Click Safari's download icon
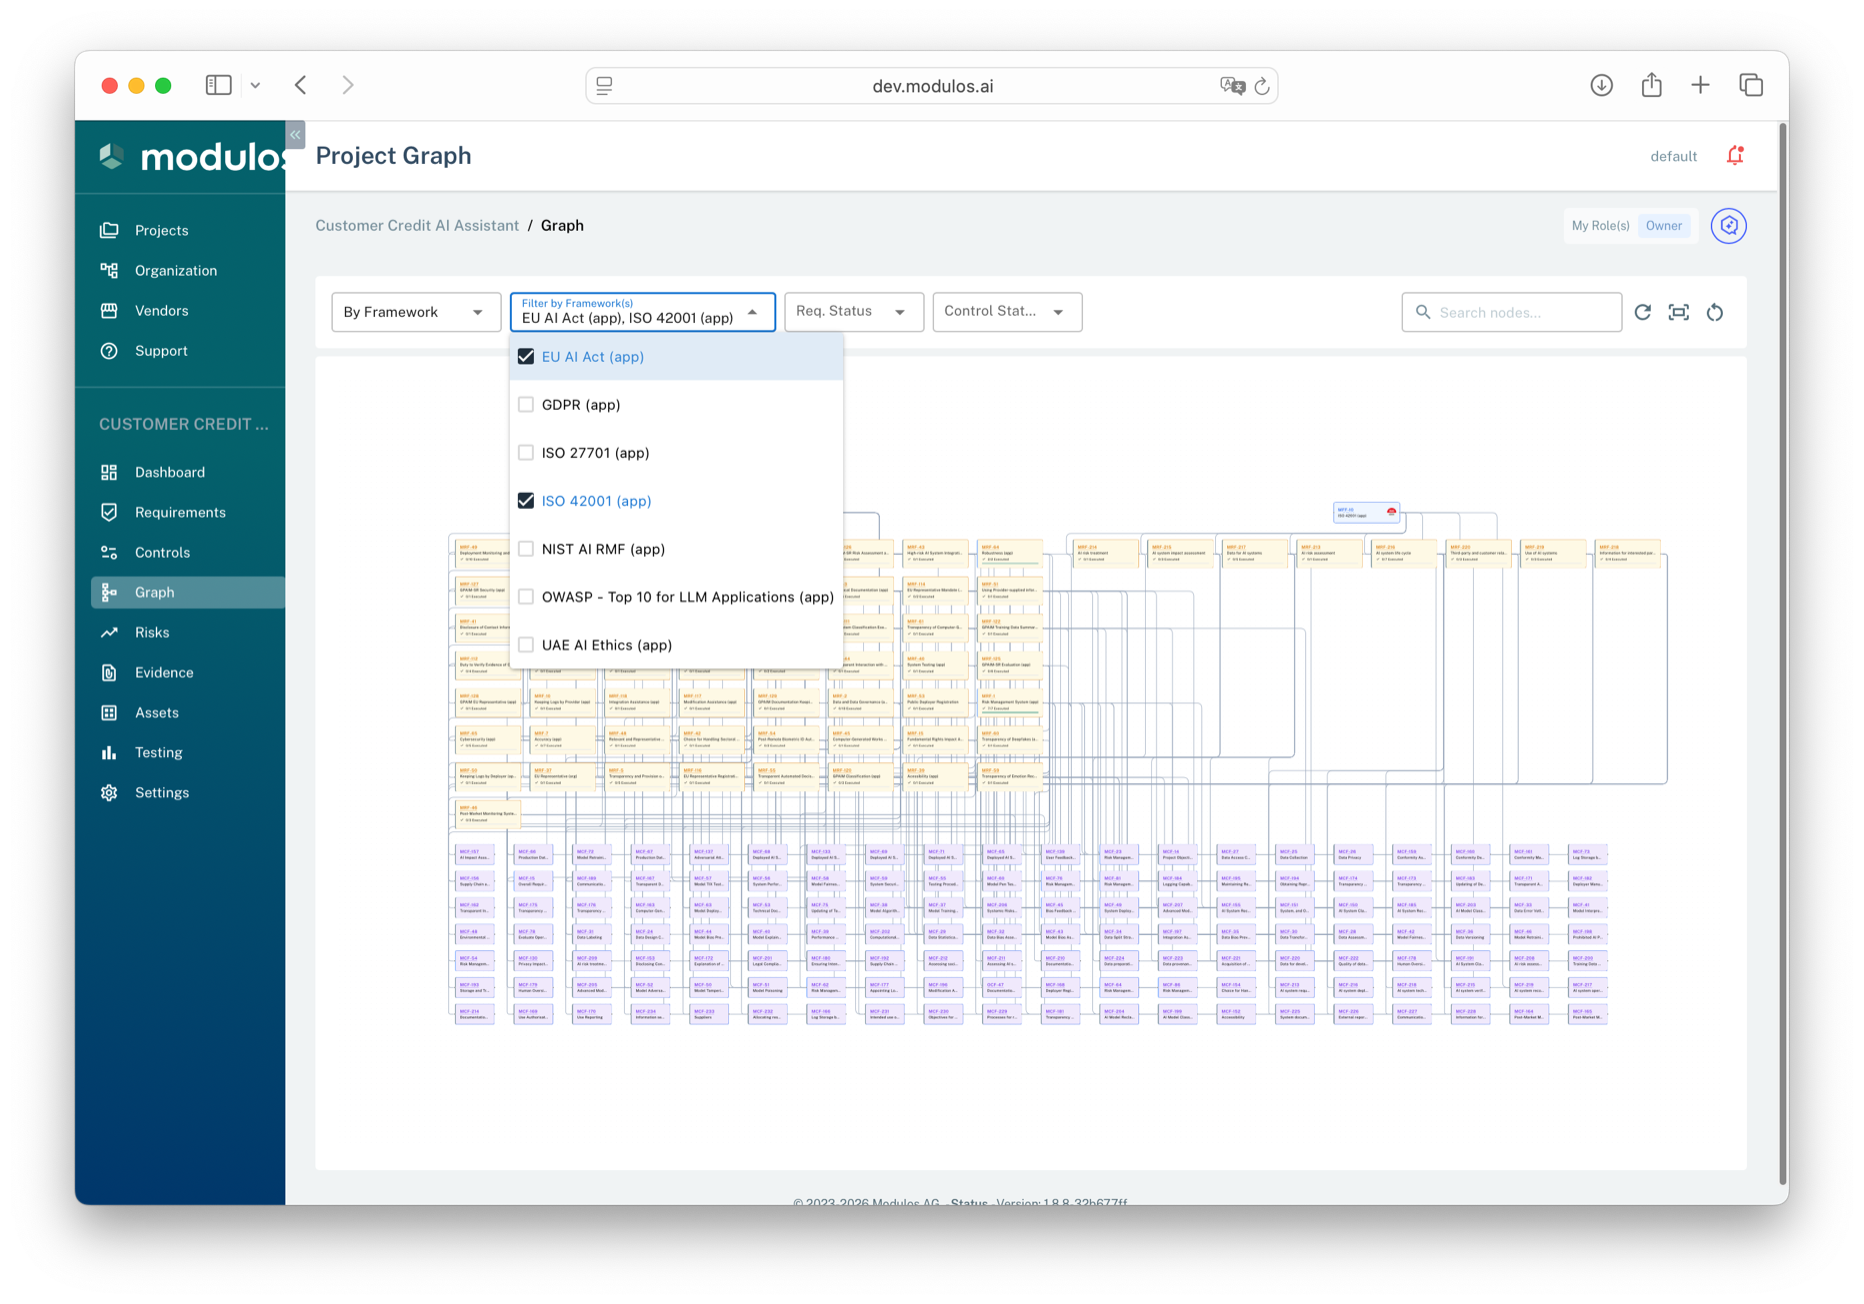Screen dimensions: 1864x1304 (x=1601, y=85)
